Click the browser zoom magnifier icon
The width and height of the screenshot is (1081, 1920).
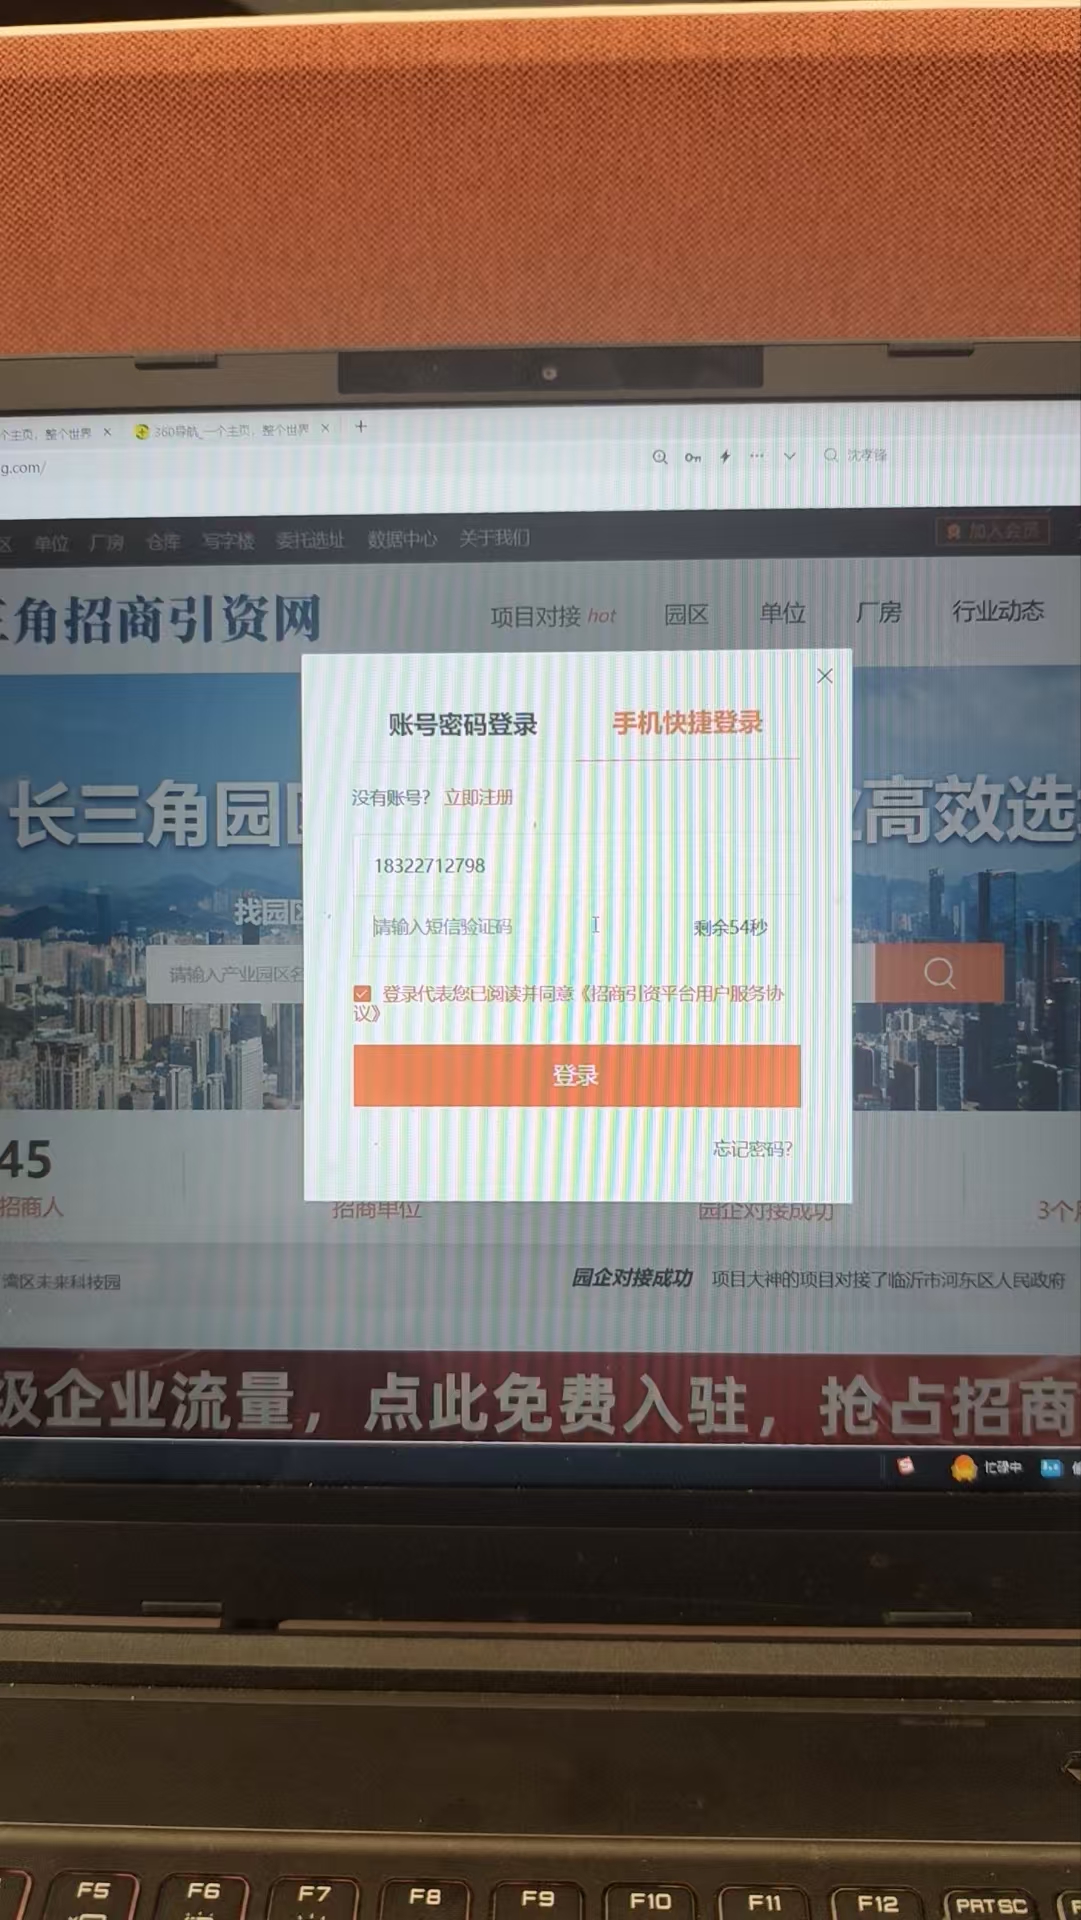pyautogui.click(x=660, y=457)
